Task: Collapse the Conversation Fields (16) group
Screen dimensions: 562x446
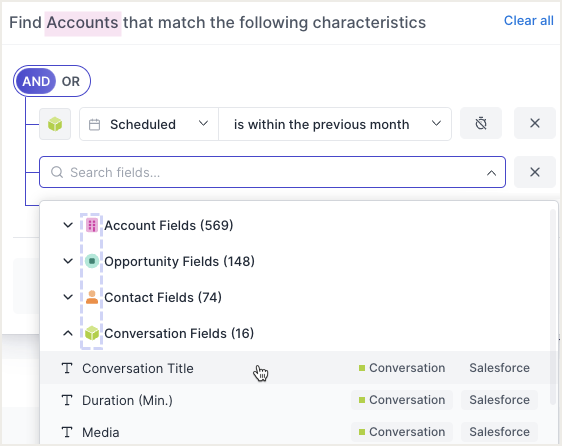Action: 68,333
